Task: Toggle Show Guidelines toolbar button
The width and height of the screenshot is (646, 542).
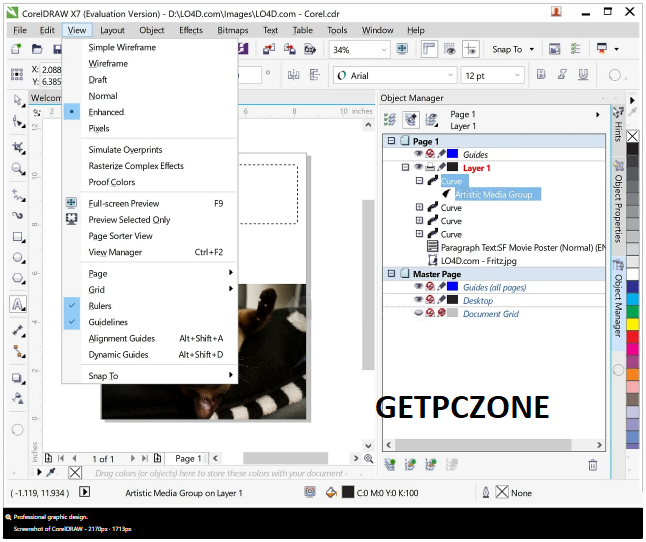Action: click(471, 49)
